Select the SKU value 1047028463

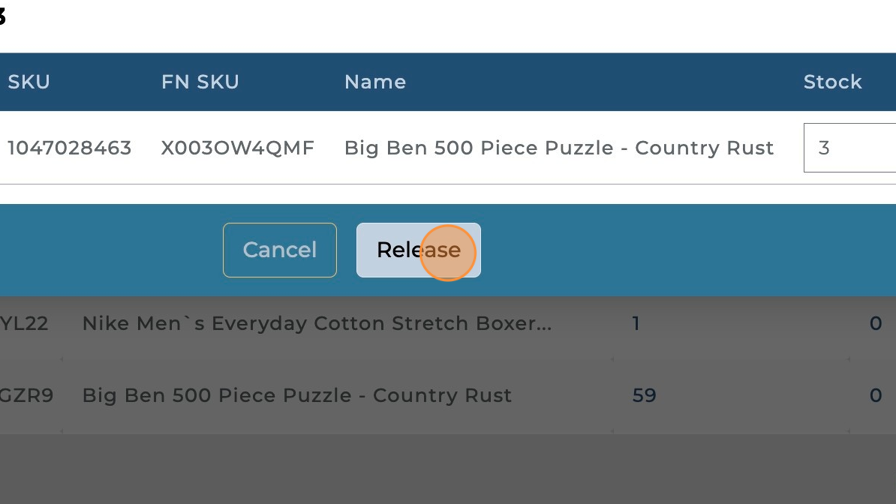[69, 148]
